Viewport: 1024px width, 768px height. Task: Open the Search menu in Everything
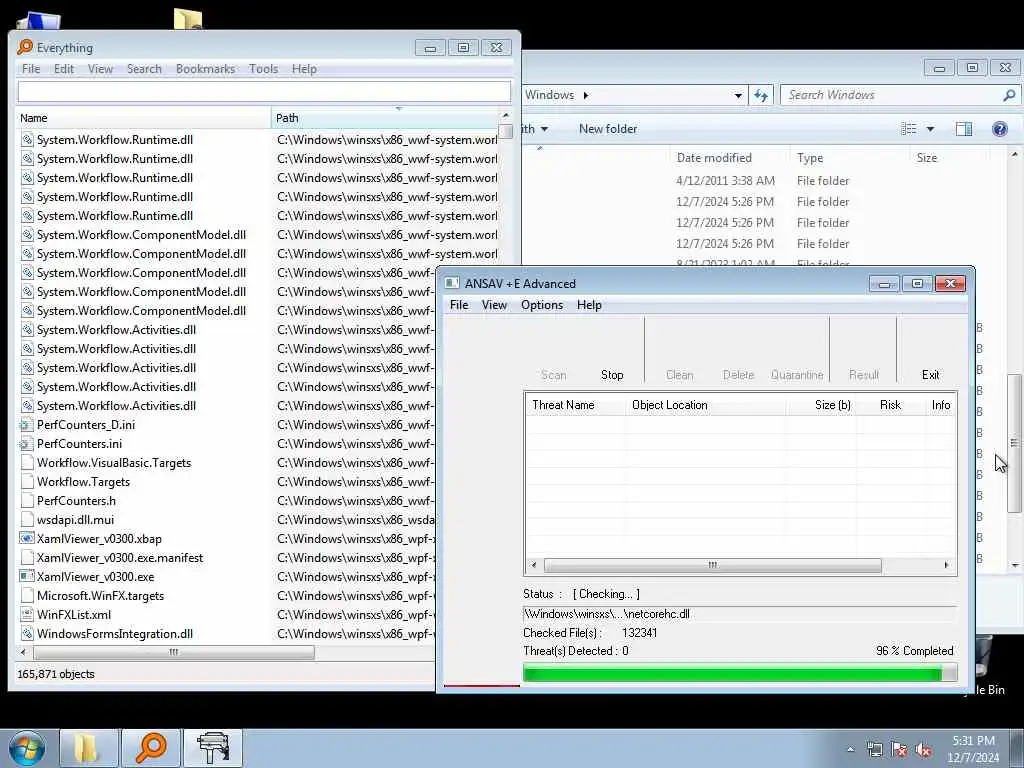point(144,69)
